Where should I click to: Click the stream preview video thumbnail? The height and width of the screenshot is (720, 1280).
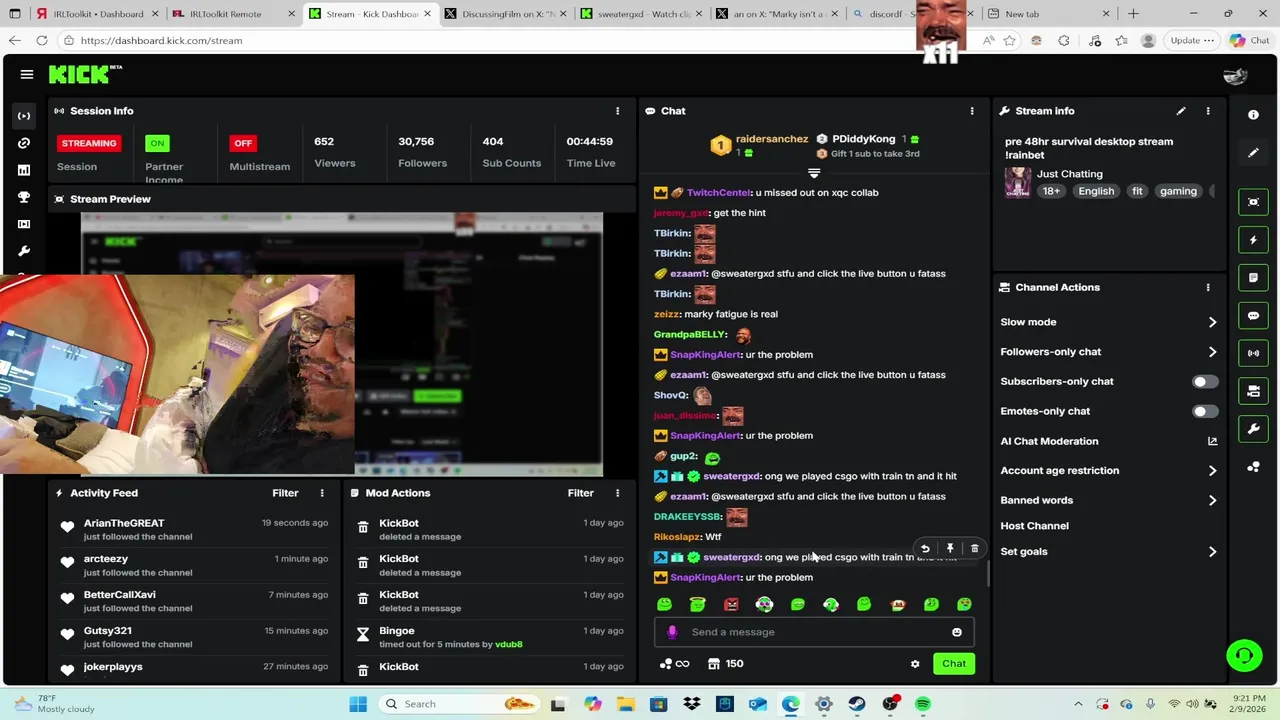pos(342,342)
